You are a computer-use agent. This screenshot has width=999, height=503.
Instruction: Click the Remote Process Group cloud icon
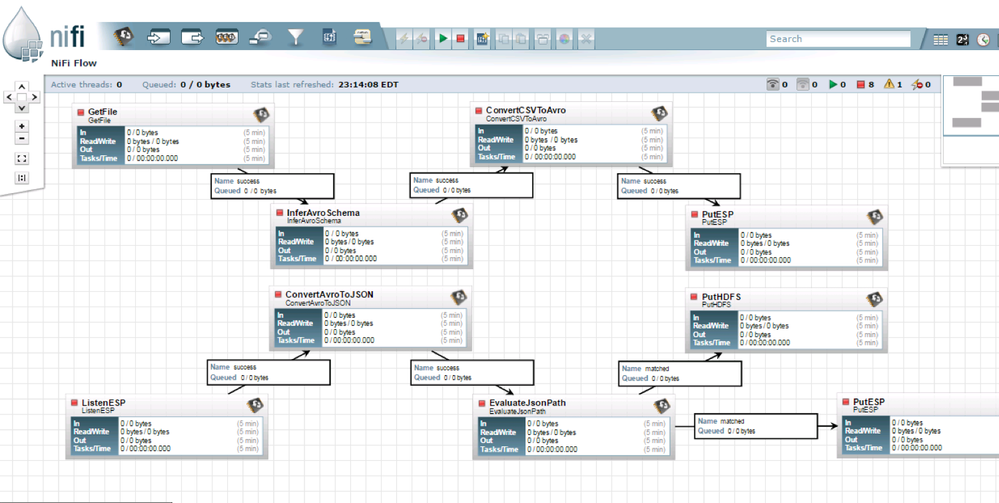pyautogui.click(x=260, y=38)
